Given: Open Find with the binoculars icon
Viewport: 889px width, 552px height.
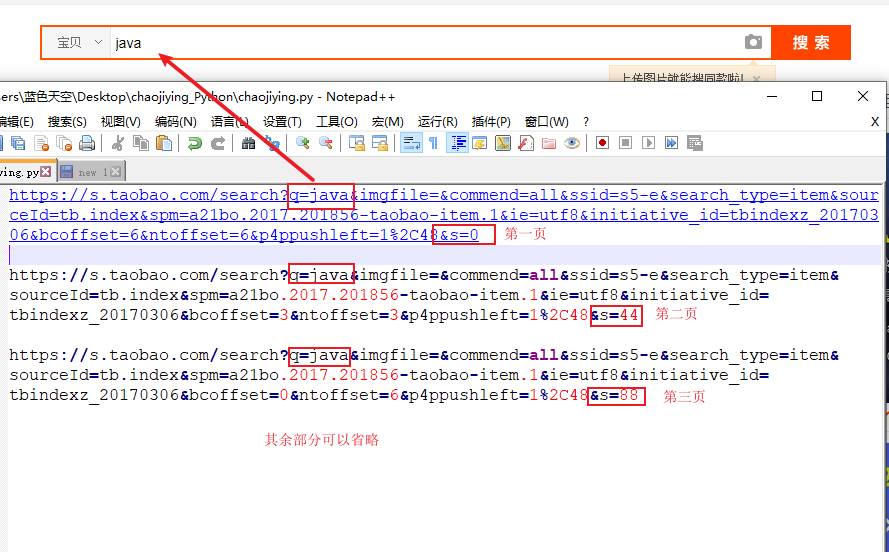Looking at the screenshot, I should click(x=248, y=143).
